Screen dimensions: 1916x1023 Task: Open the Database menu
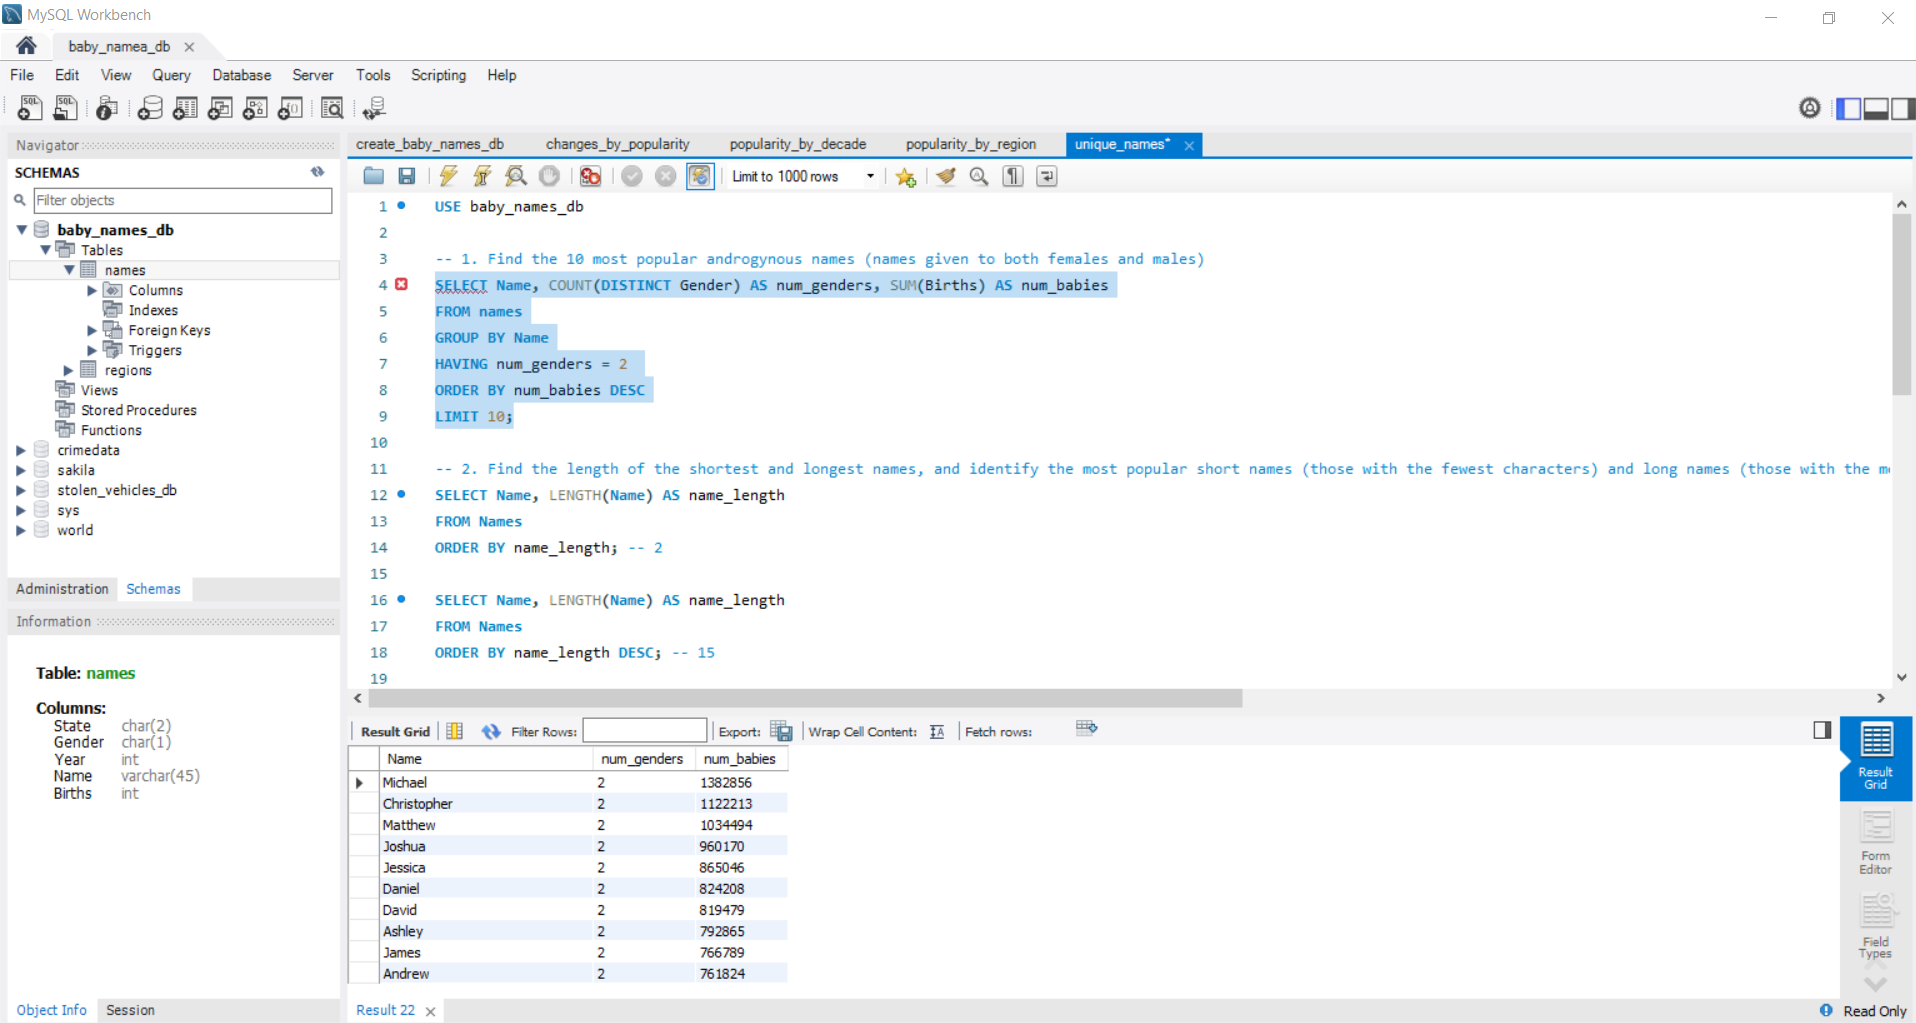[241, 75]
